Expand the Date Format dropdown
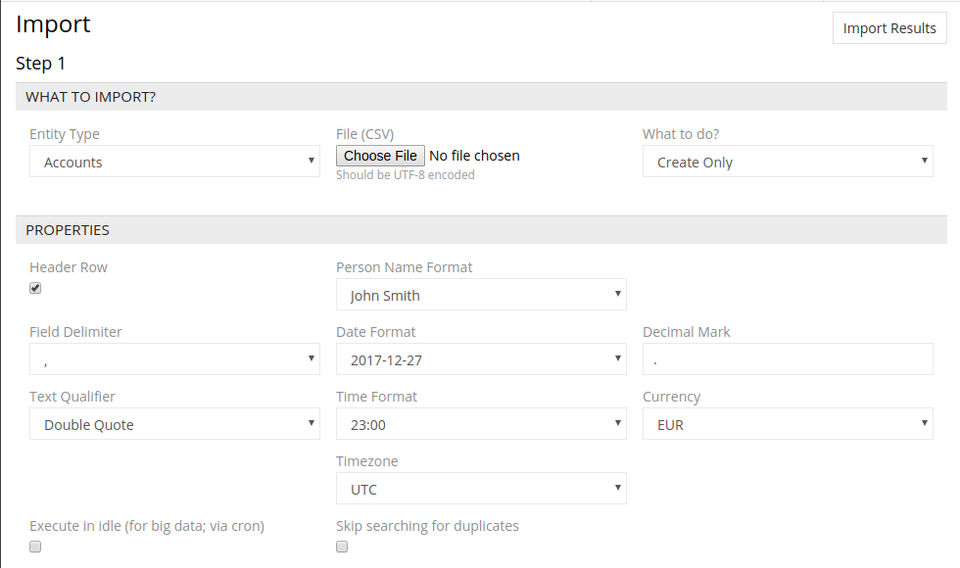 pyautogui.click(x=480, y=359)
